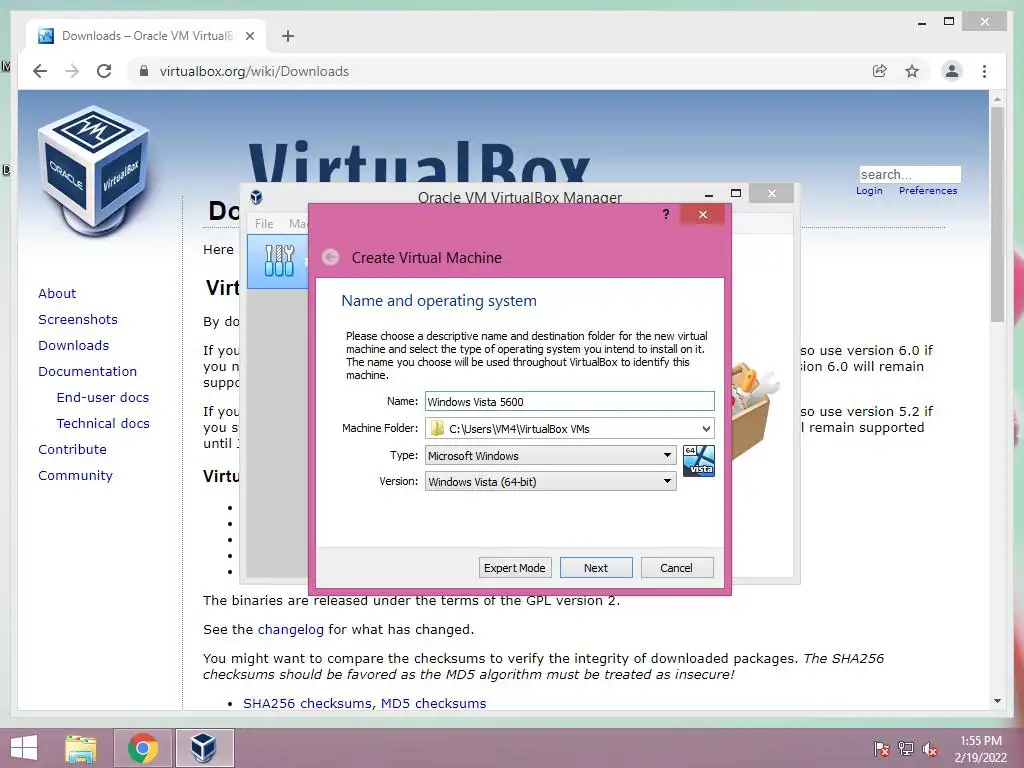Click the Expert Mode button
This screenshot has width=1024, height=768.
tap(515, 568)
